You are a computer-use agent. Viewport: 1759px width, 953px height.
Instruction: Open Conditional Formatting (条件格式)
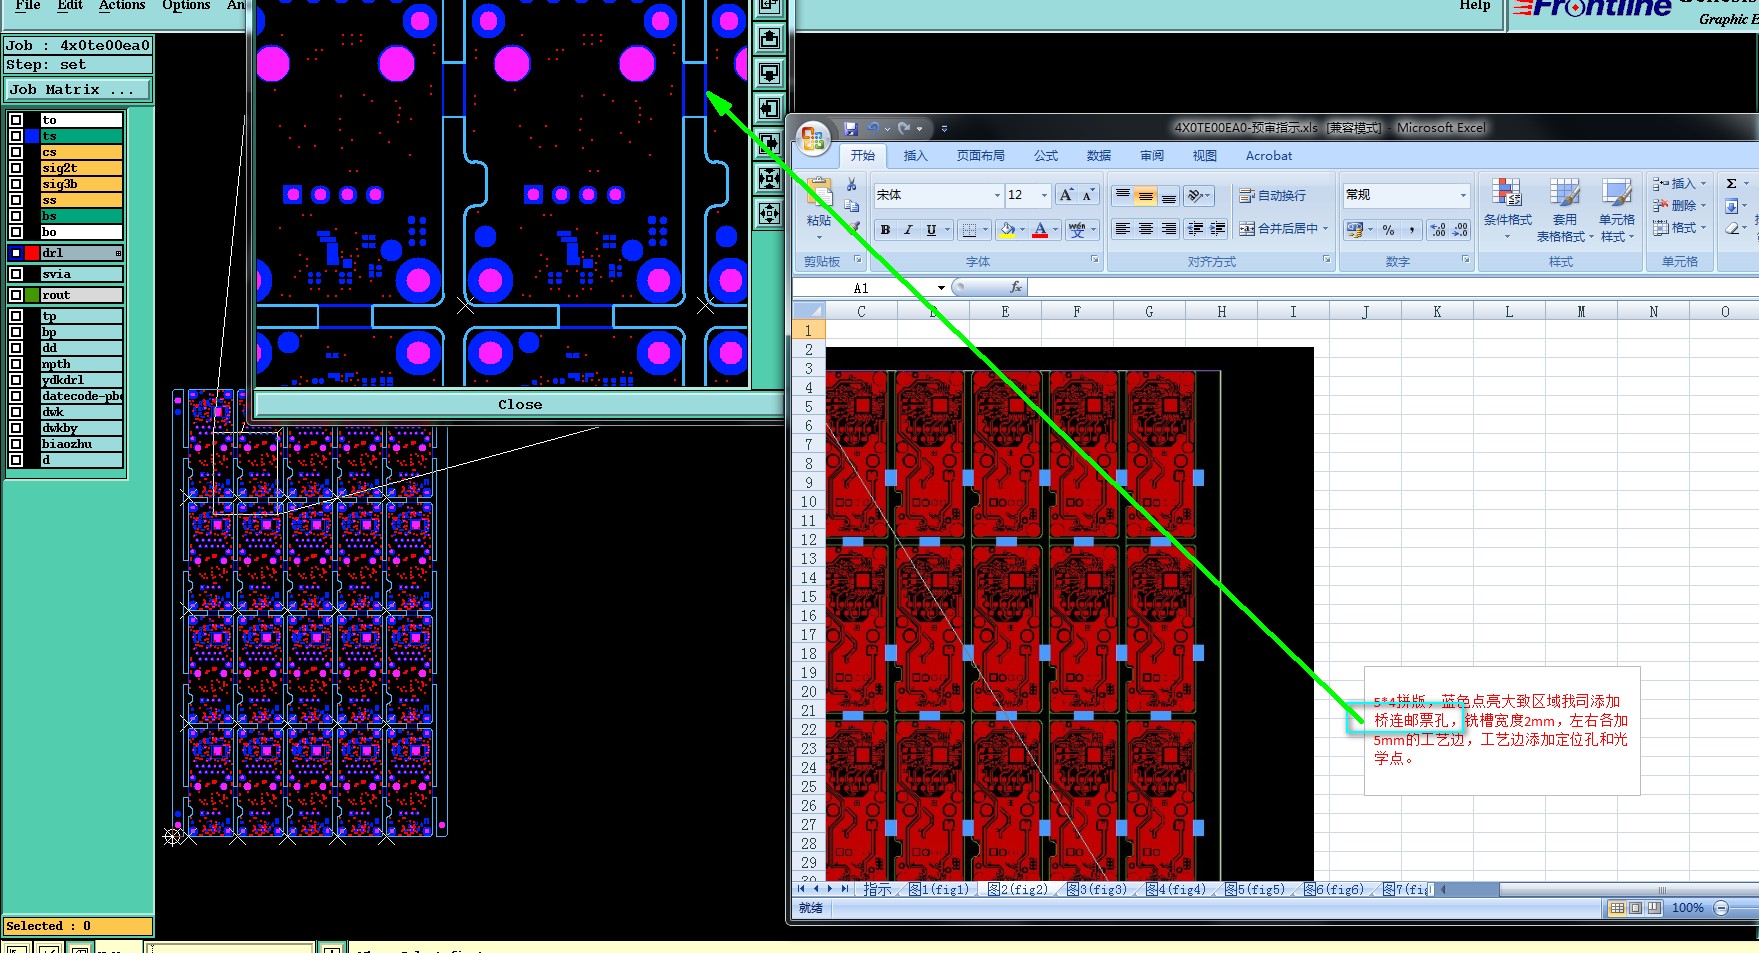[1507, 206]
